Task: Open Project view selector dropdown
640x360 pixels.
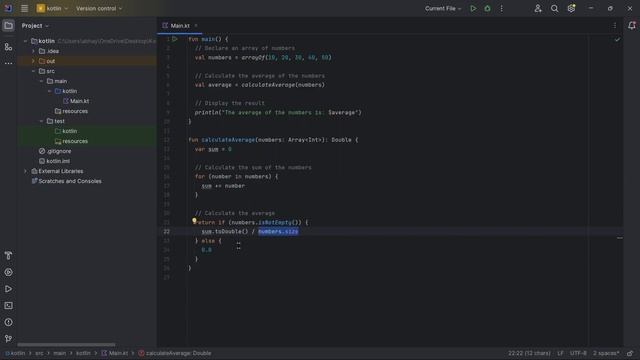Action: click(35, 26)
